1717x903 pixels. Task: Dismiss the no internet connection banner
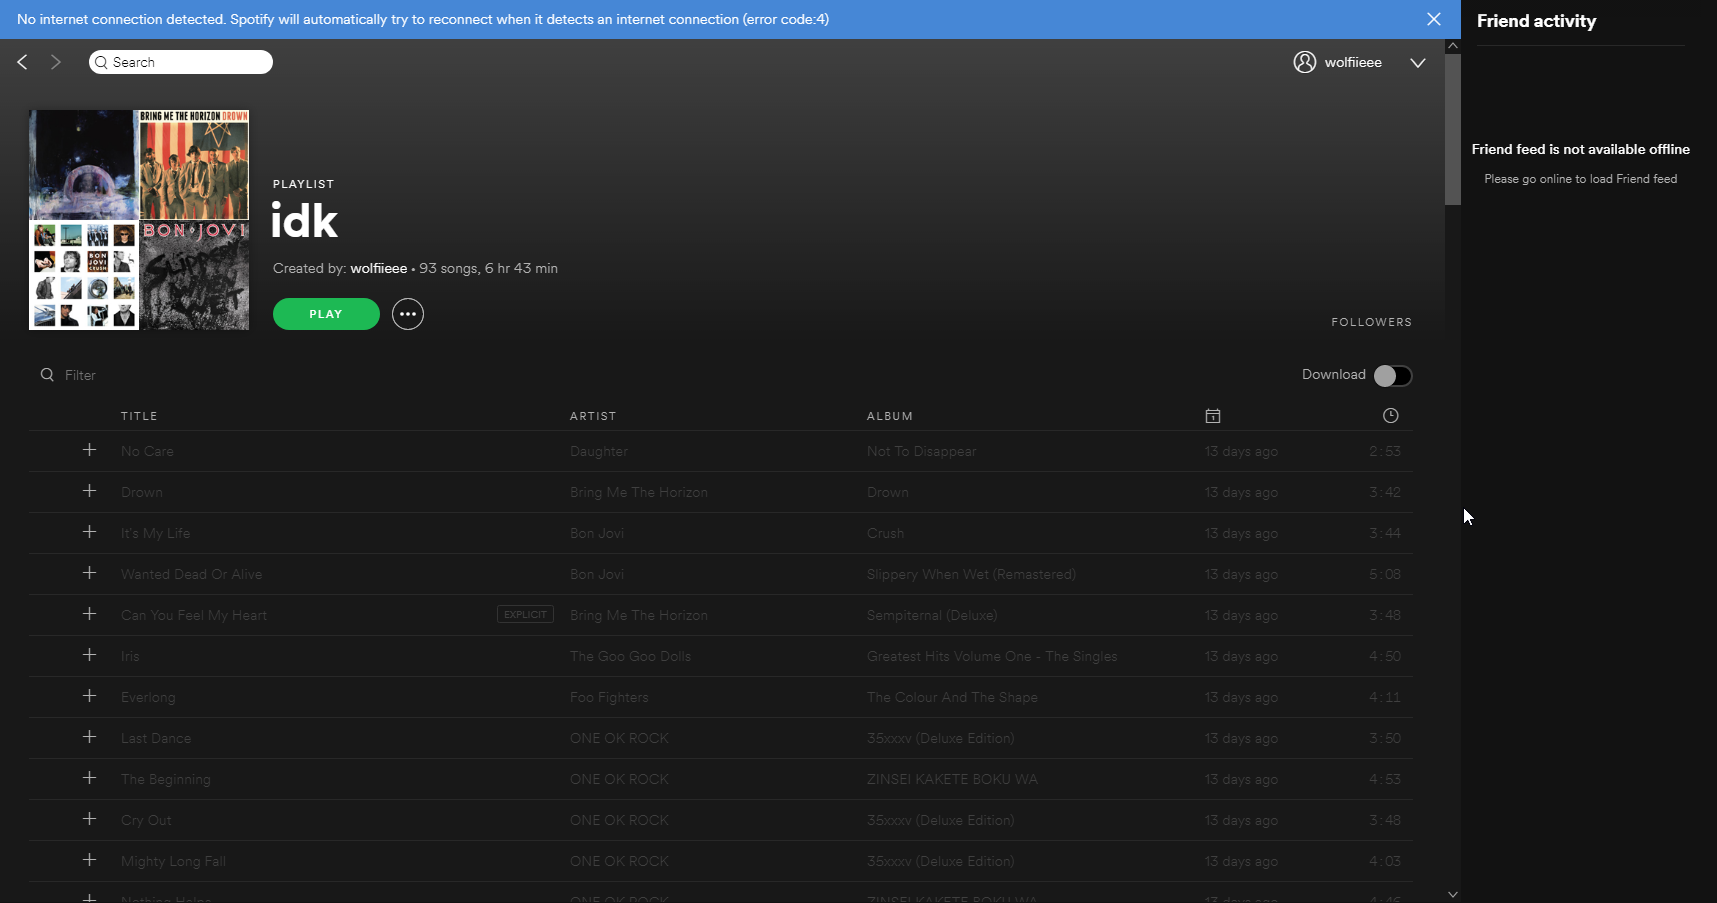point(1434,19)
